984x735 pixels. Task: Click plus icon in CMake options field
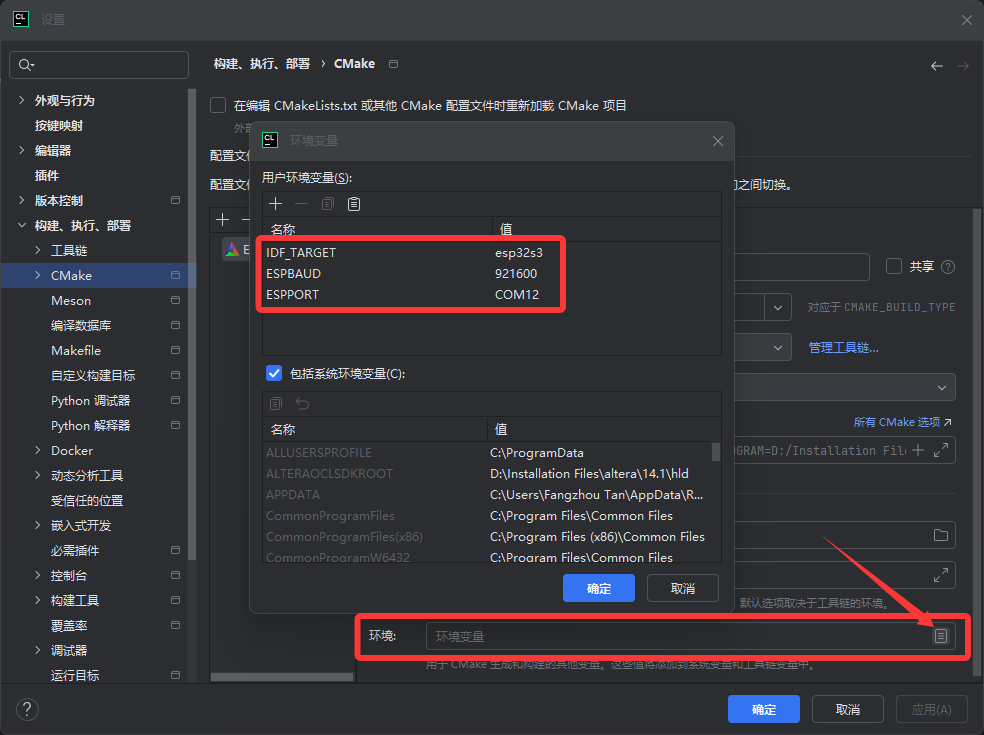tap(918, 450)
